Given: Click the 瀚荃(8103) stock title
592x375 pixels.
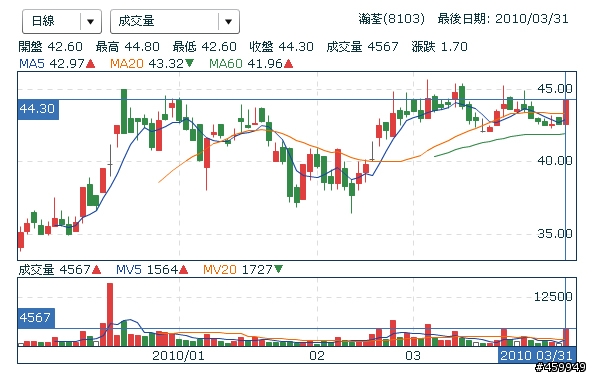Looking at the screenshot, I should [x=392, y=19].
